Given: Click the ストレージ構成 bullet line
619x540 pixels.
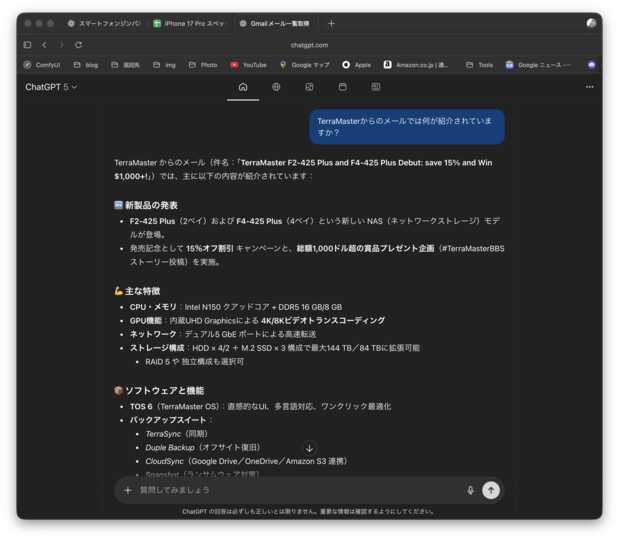Looking at the screenshot, I should [275, 348].
